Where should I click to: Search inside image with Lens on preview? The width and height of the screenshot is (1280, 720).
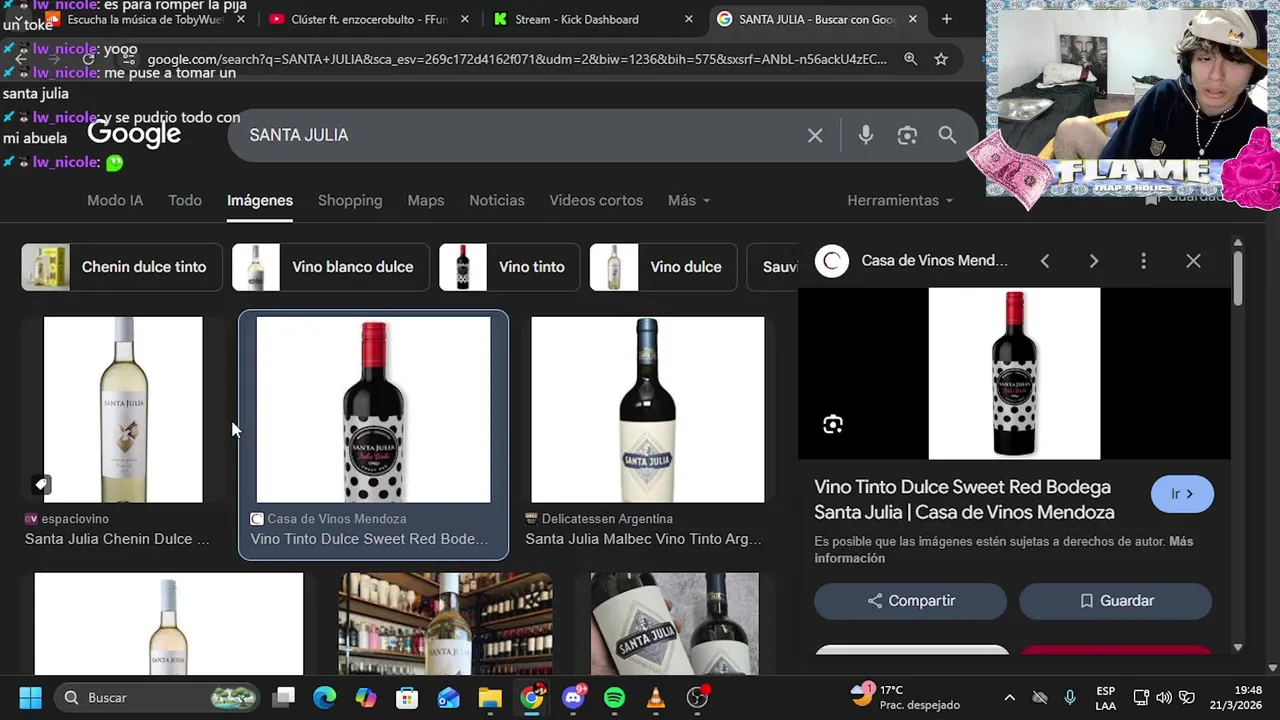coord(833,425)
